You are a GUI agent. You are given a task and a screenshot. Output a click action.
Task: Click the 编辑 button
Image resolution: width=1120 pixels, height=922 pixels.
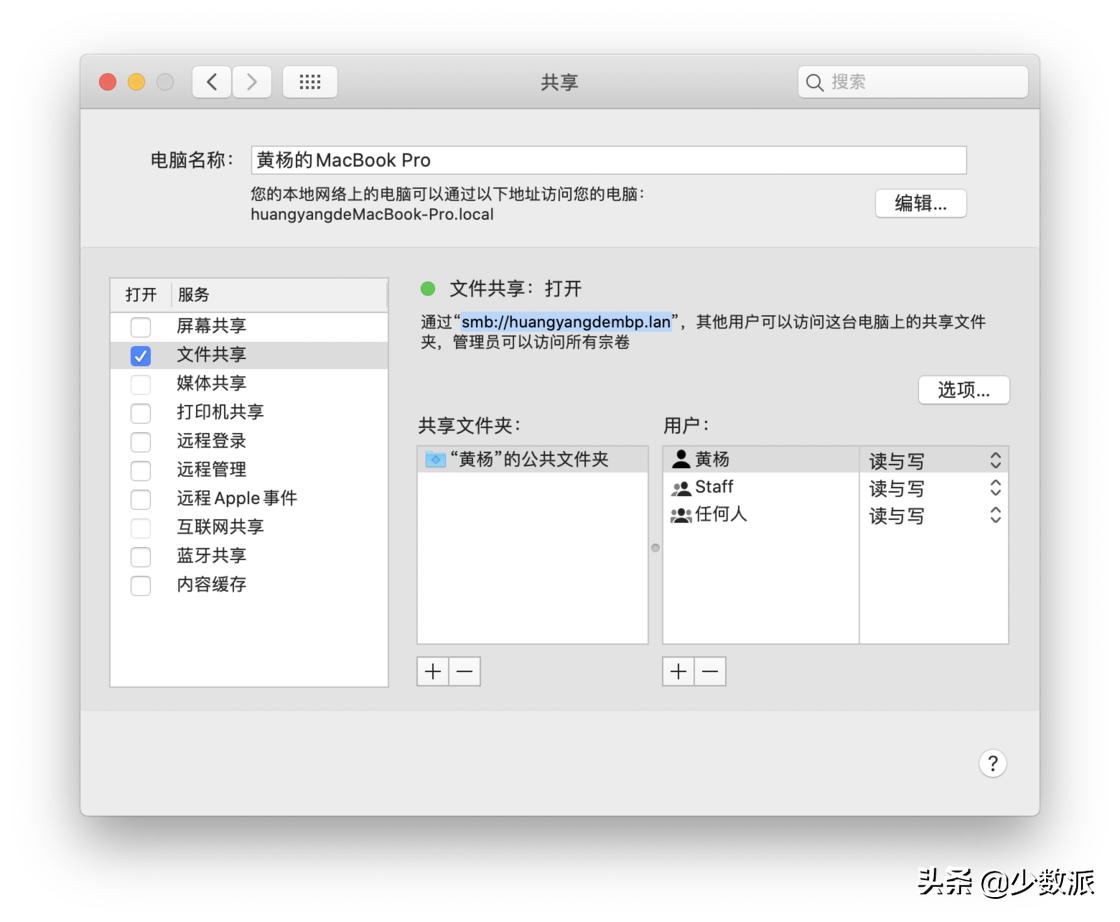919,203
